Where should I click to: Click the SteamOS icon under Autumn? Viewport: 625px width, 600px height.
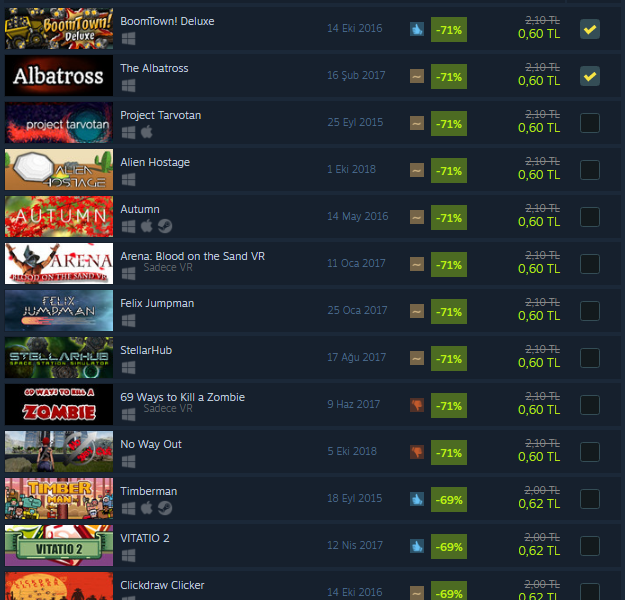point(165,226)
